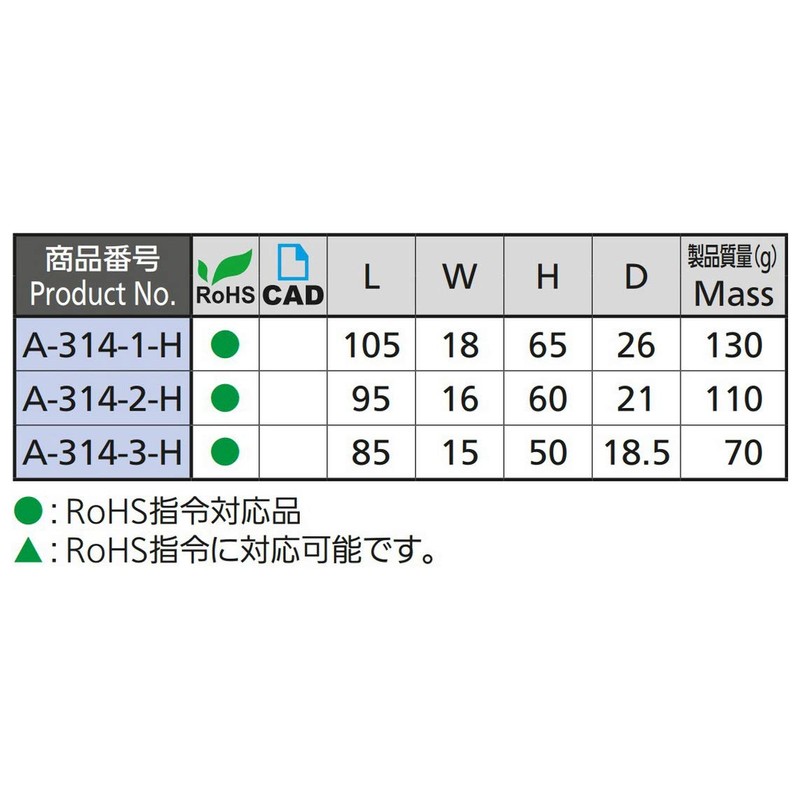Click the RoHS green leaf icon
Image resolution: width=800 pixels, height=800 pixels.
tap(224, 267)
